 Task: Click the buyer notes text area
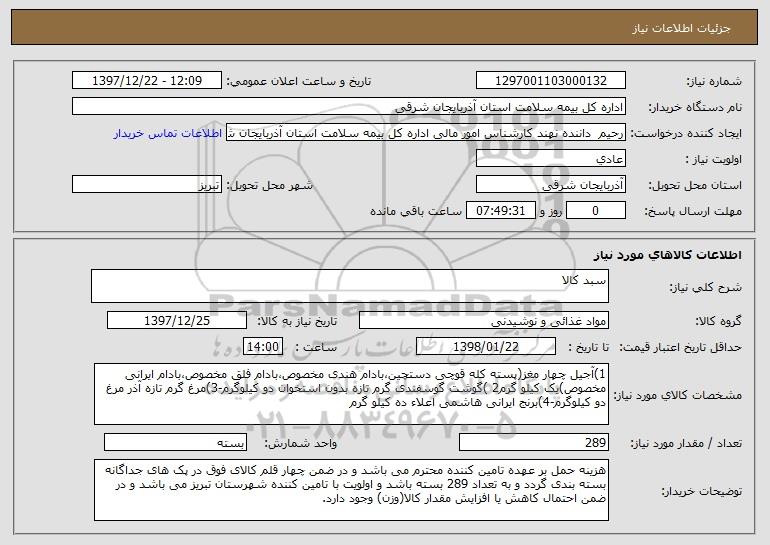pos(351,490)
